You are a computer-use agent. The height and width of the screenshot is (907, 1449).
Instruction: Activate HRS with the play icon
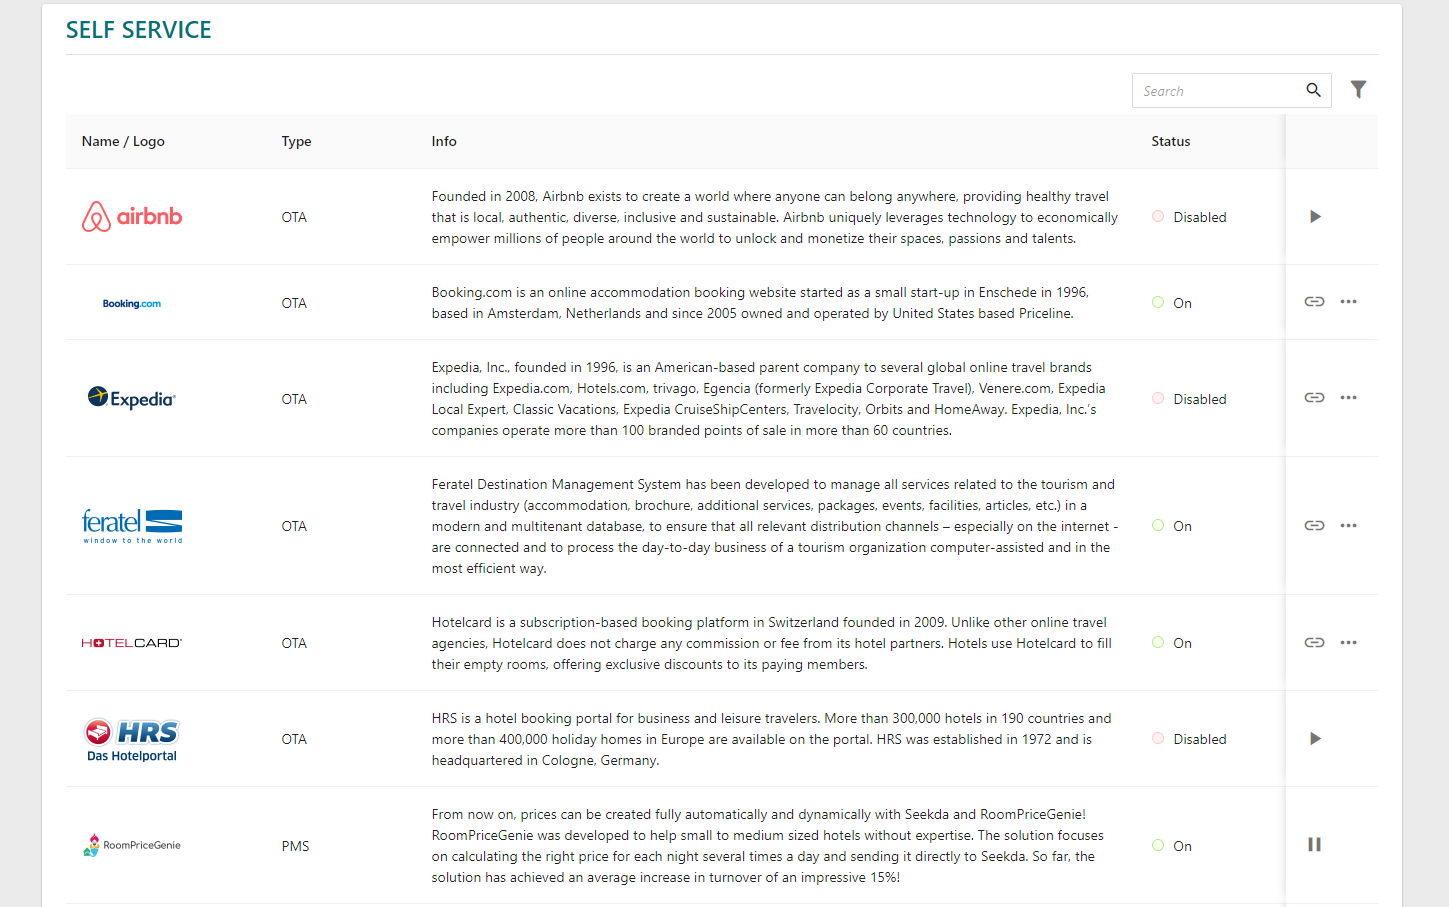1315,739
